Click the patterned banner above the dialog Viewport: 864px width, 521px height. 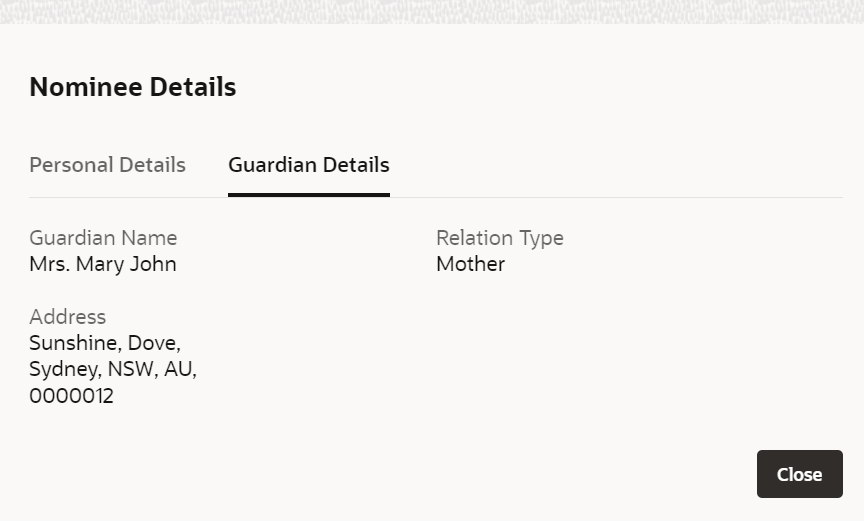(432, 11)
